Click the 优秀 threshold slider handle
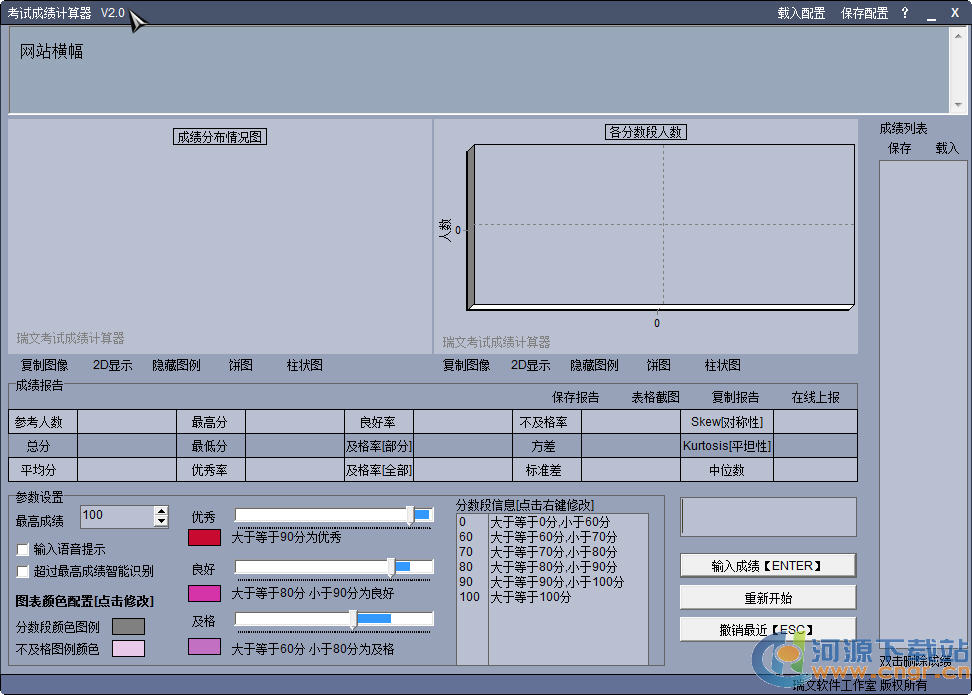972x695 pixels. coord(410,514)
